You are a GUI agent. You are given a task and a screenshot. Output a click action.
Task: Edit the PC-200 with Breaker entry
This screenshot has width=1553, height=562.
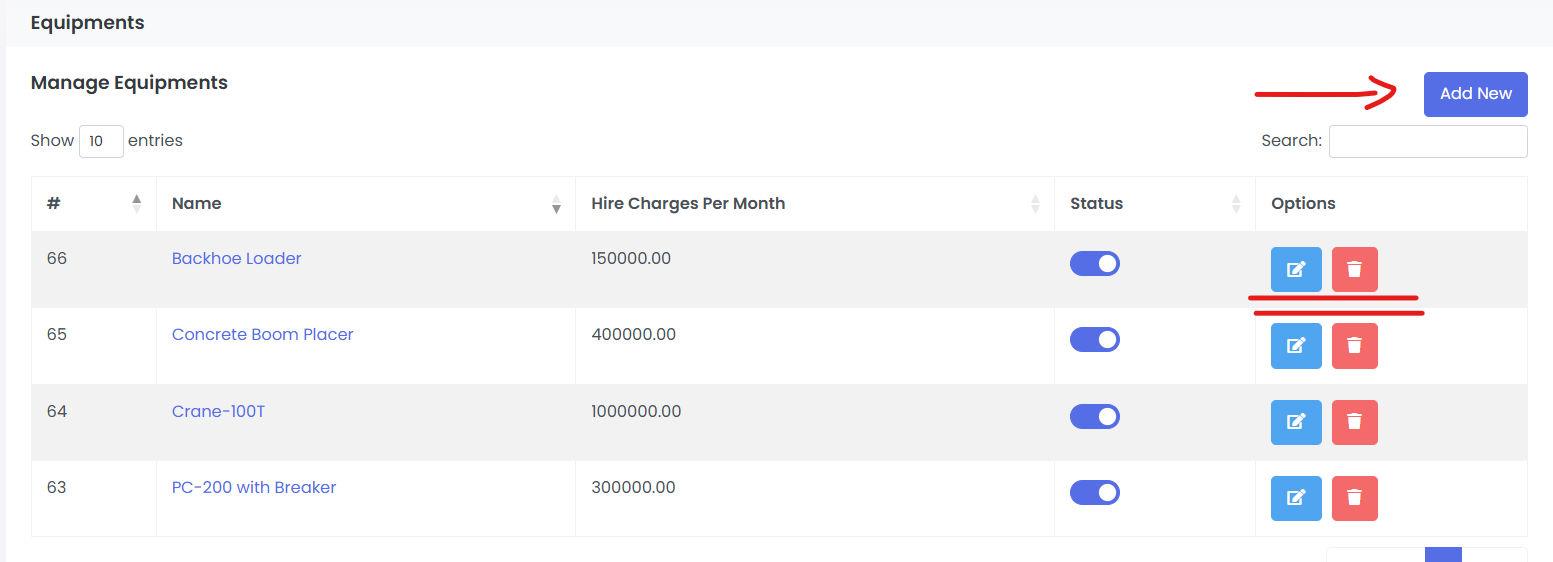coord(1296,498)
